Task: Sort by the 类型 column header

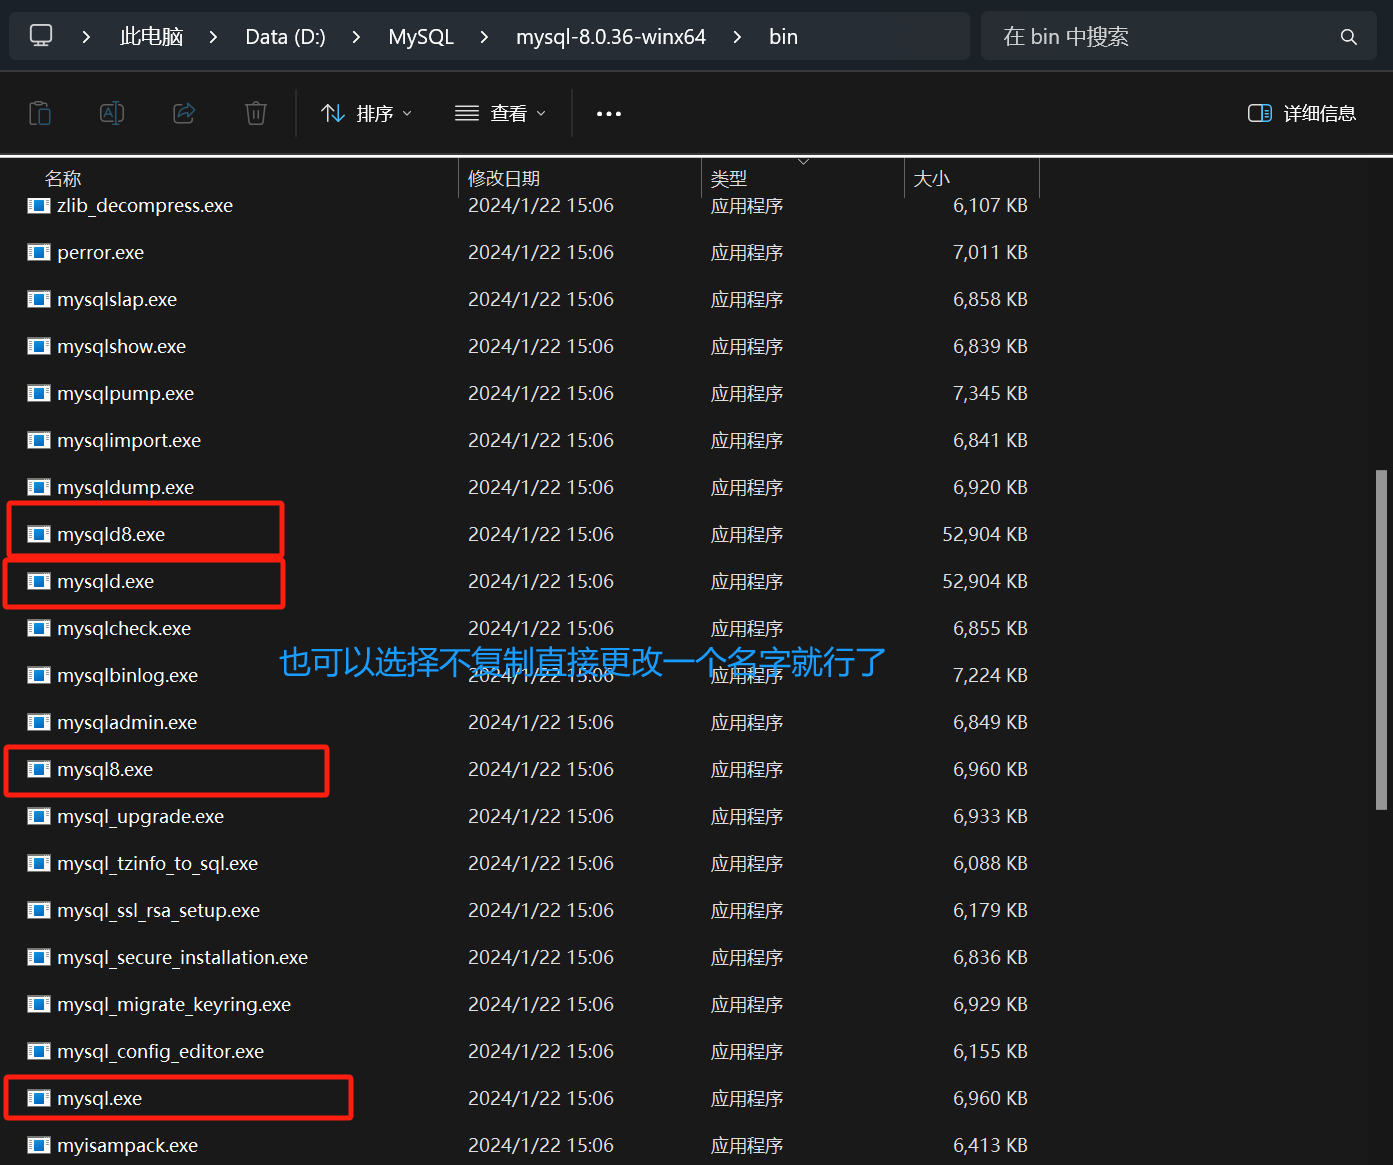Action: pos(729,179)
